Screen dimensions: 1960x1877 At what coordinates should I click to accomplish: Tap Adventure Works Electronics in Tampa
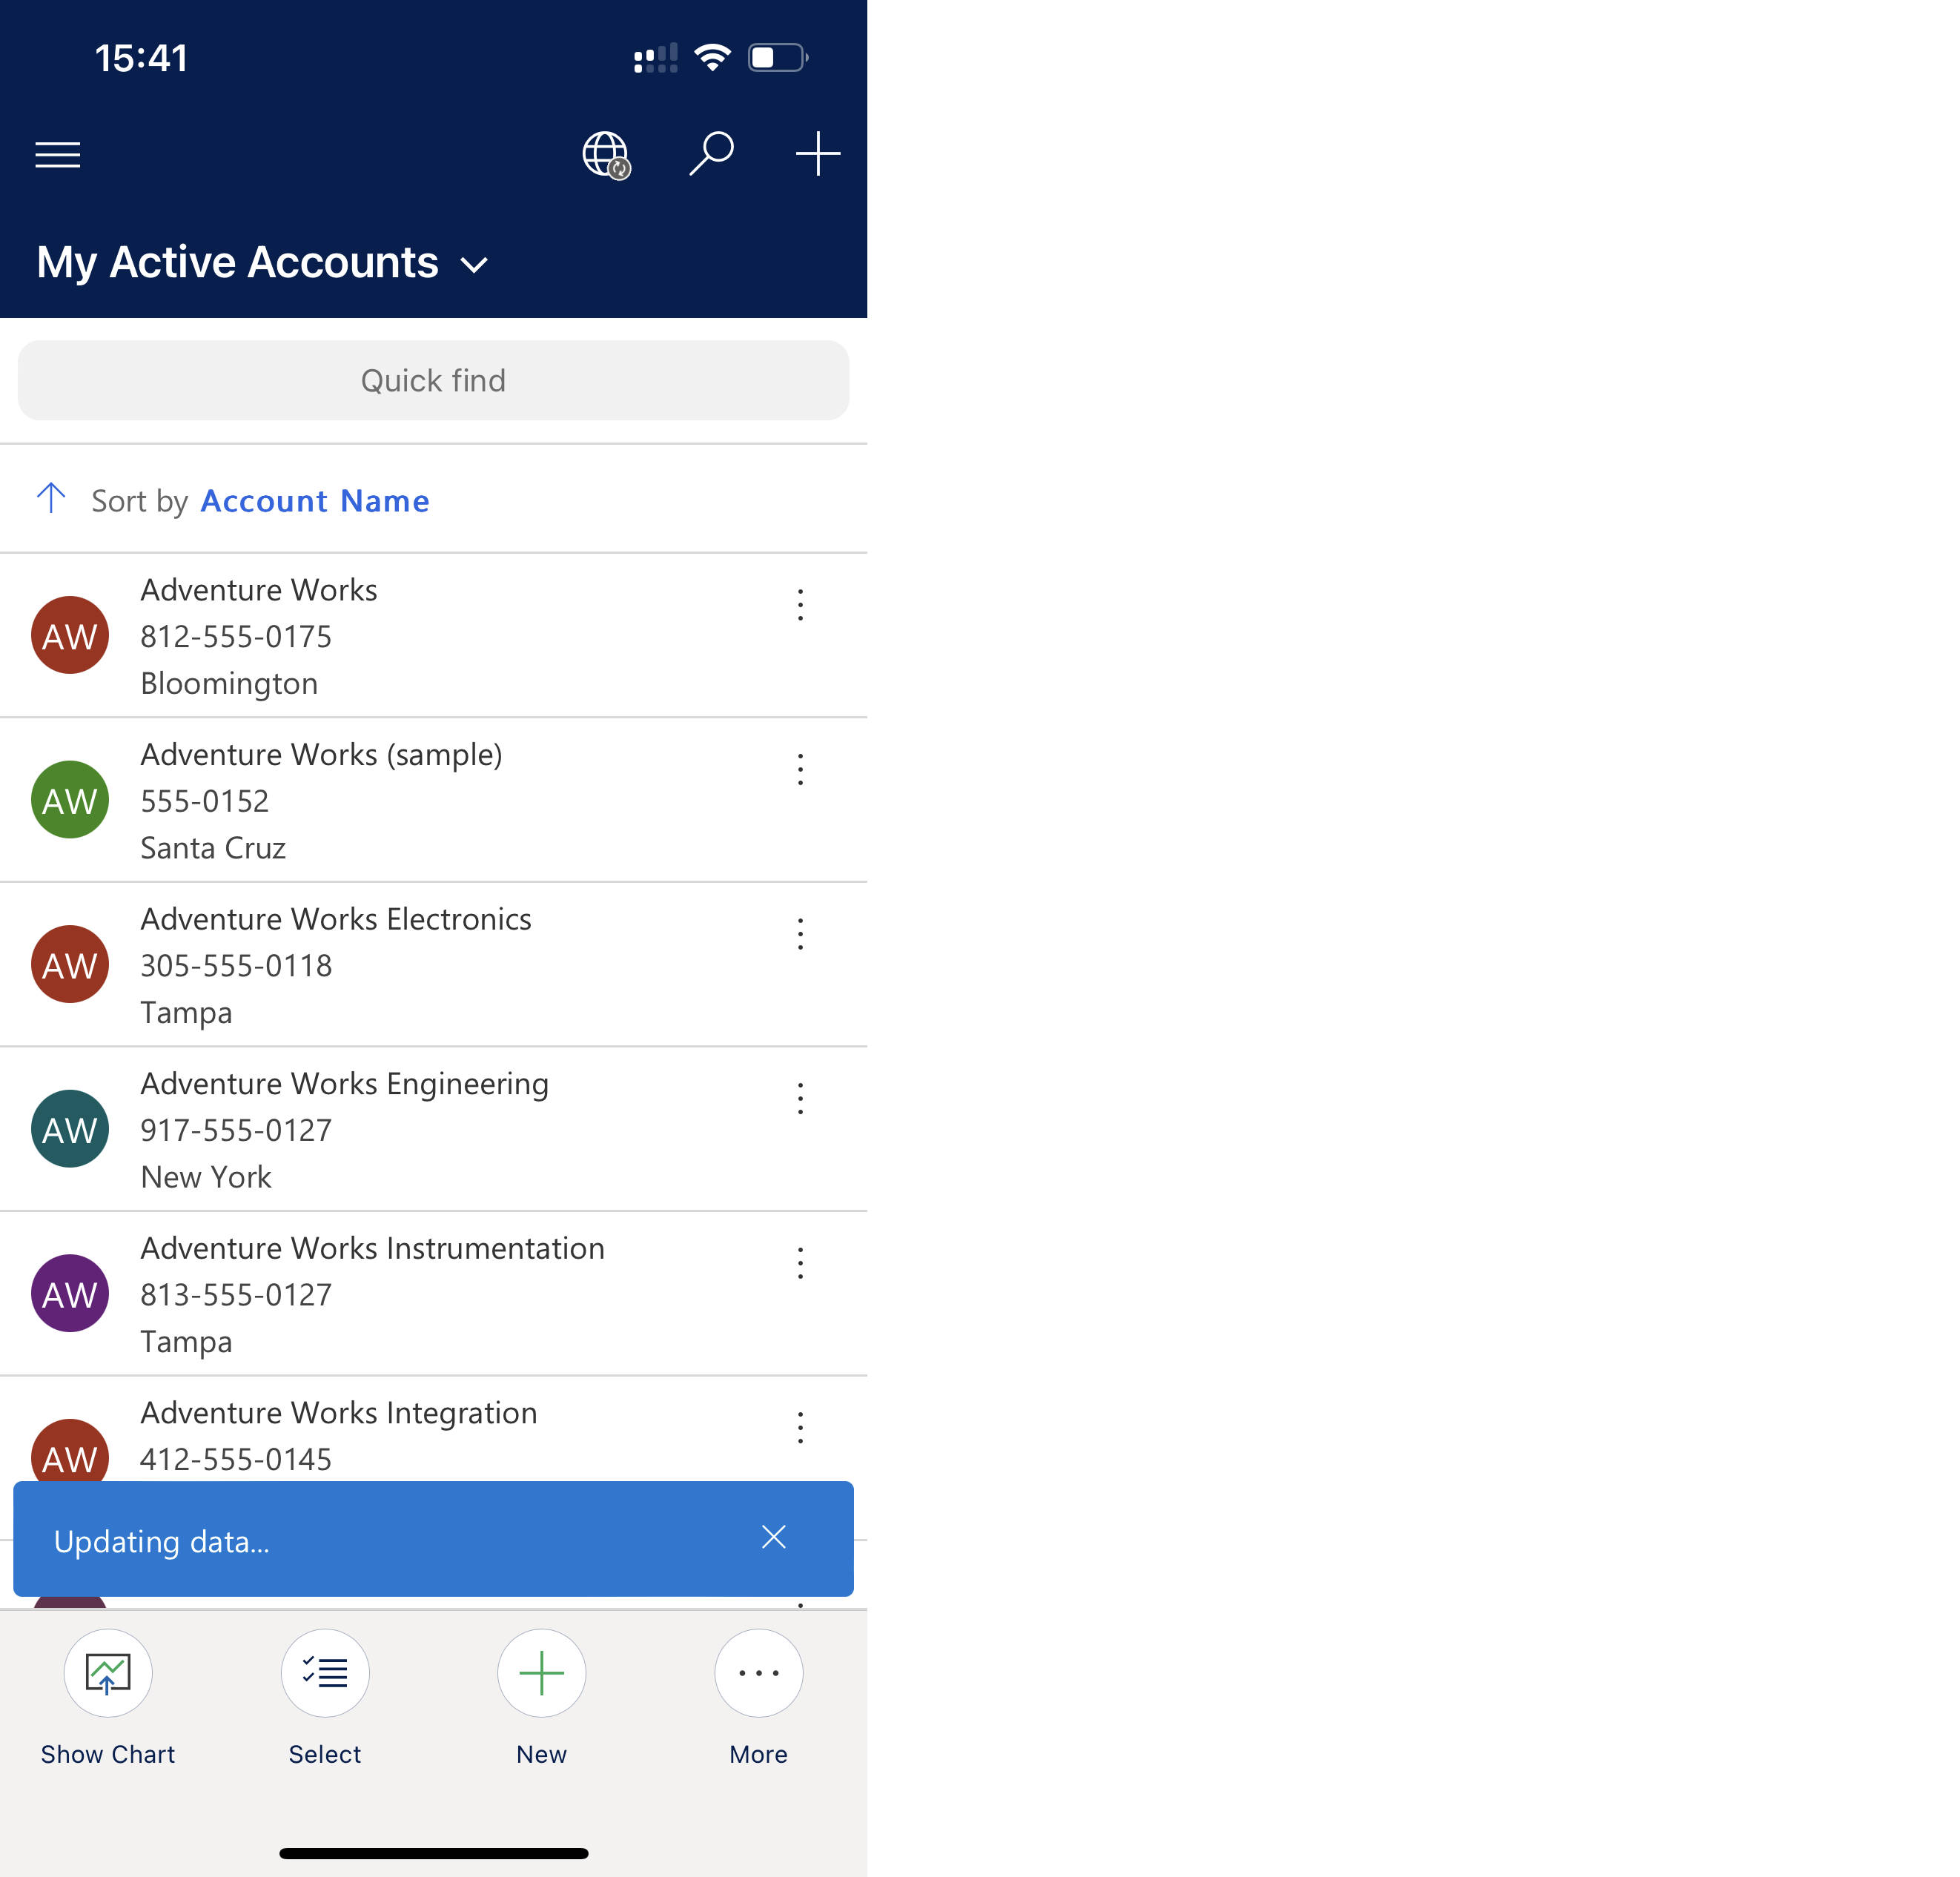tap(432, 964)
